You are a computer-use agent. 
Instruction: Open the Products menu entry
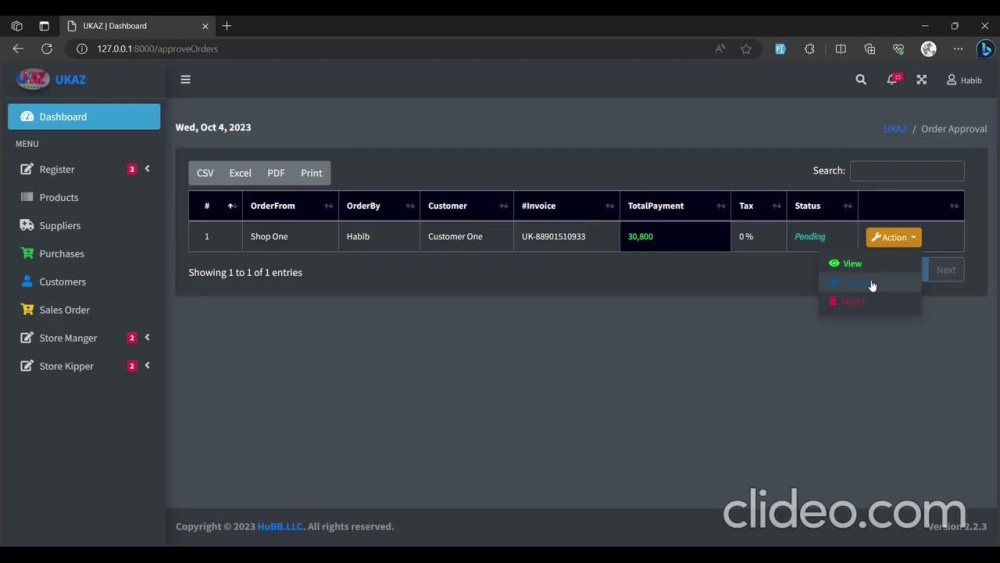84,197
